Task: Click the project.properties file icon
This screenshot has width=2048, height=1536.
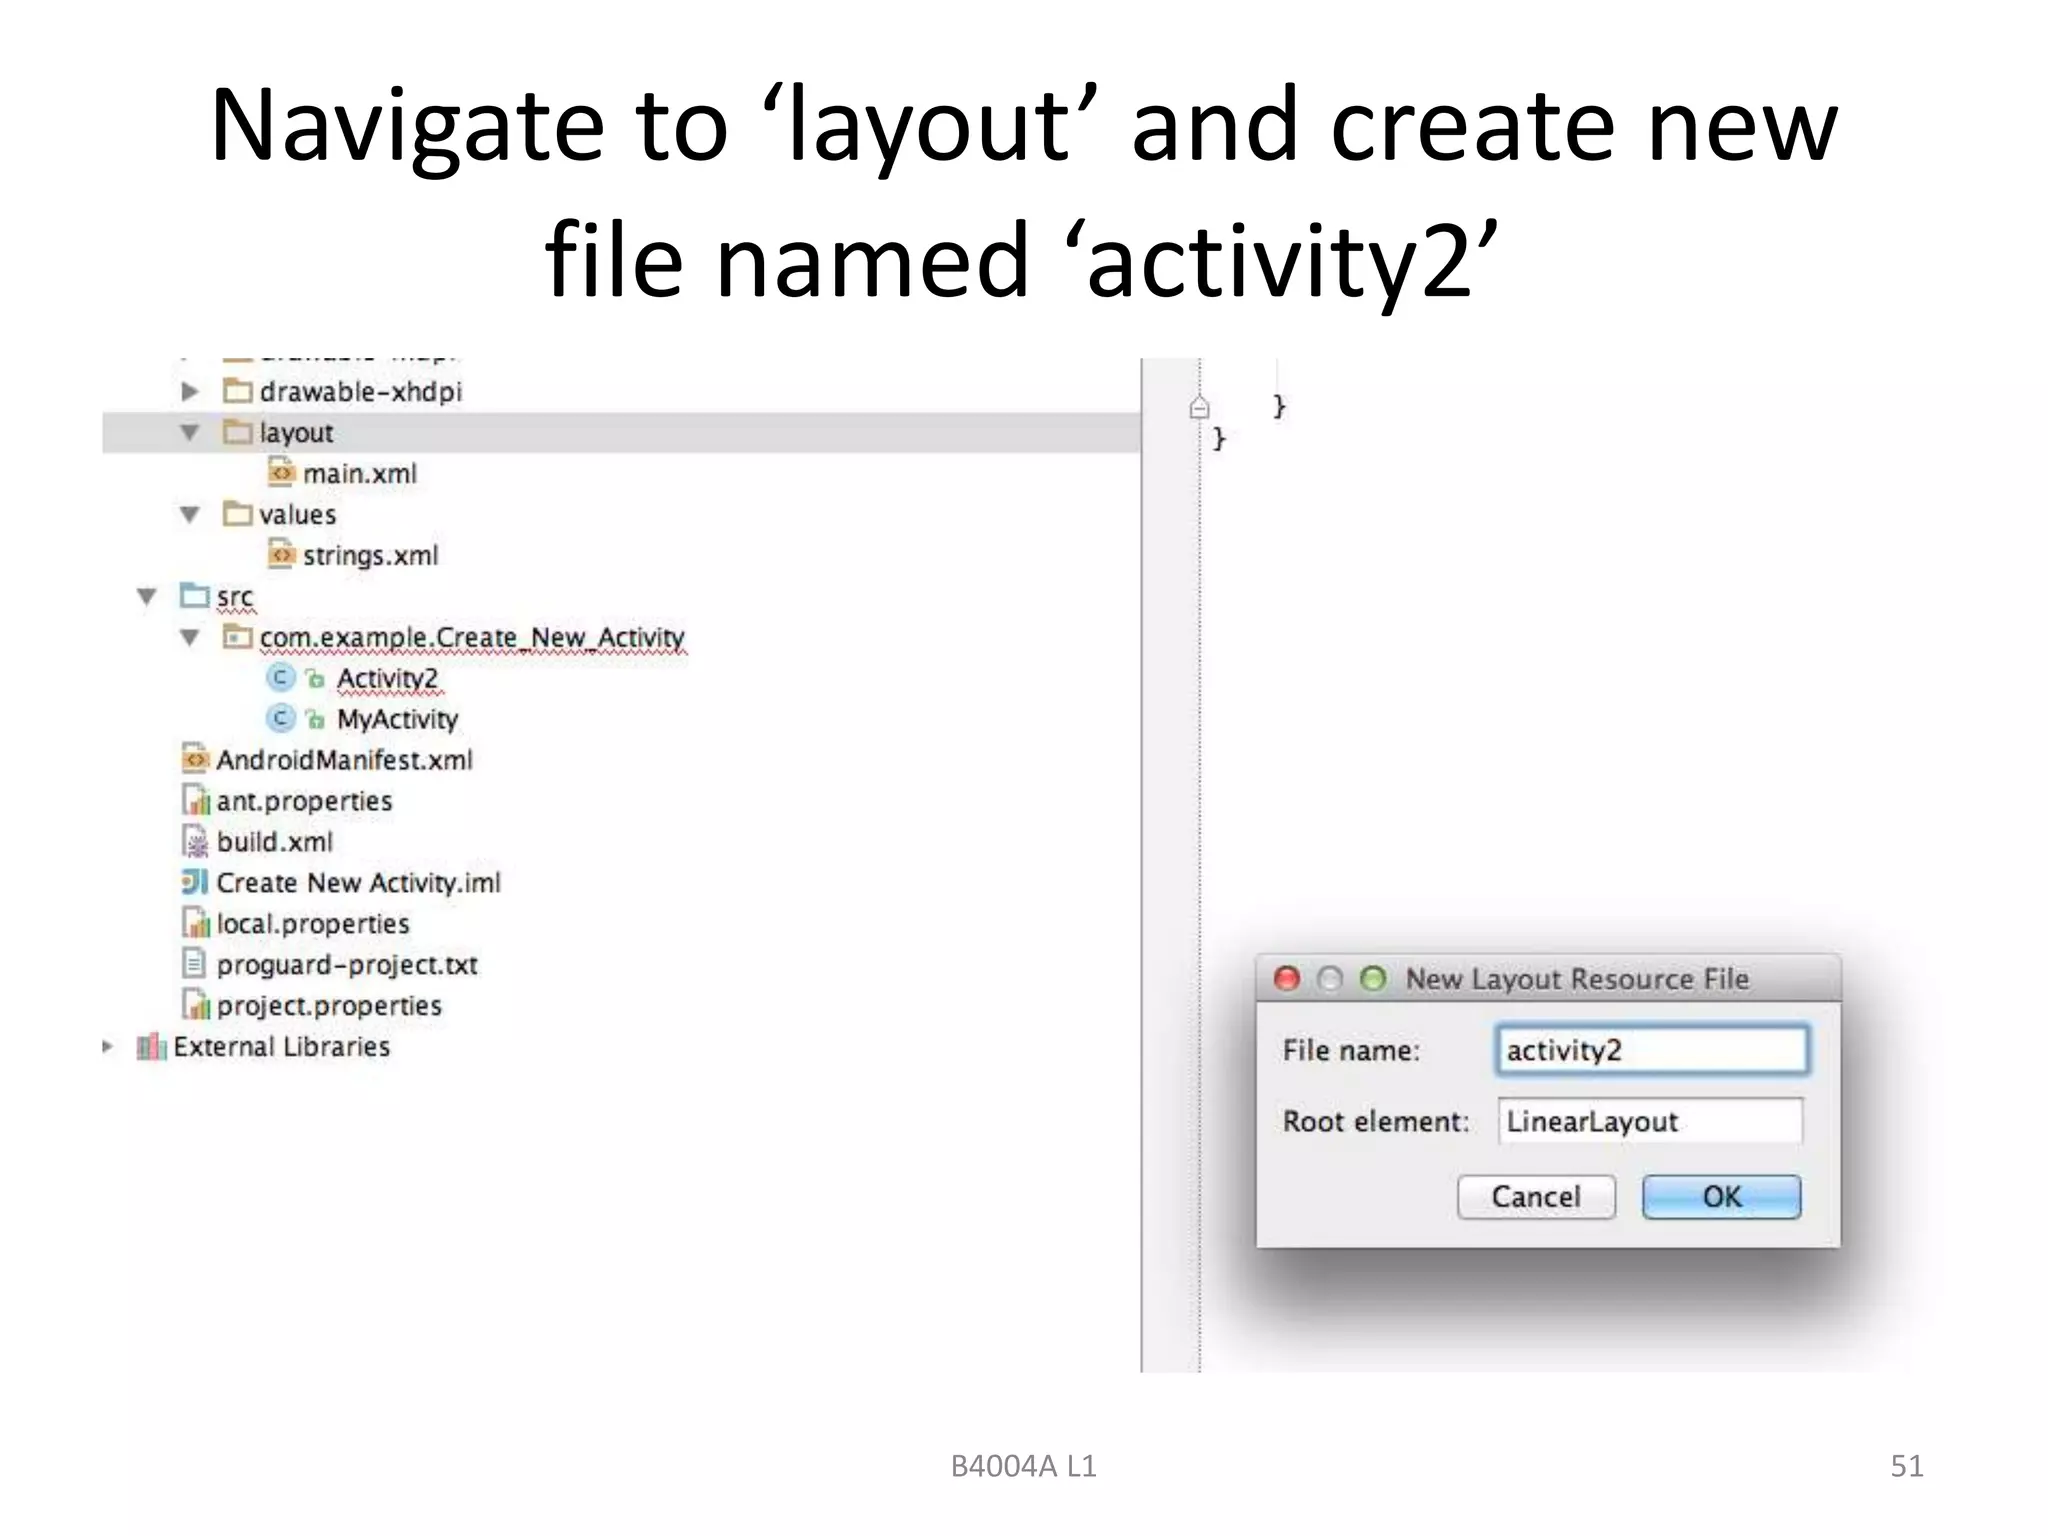Action: coord(195,1004)
